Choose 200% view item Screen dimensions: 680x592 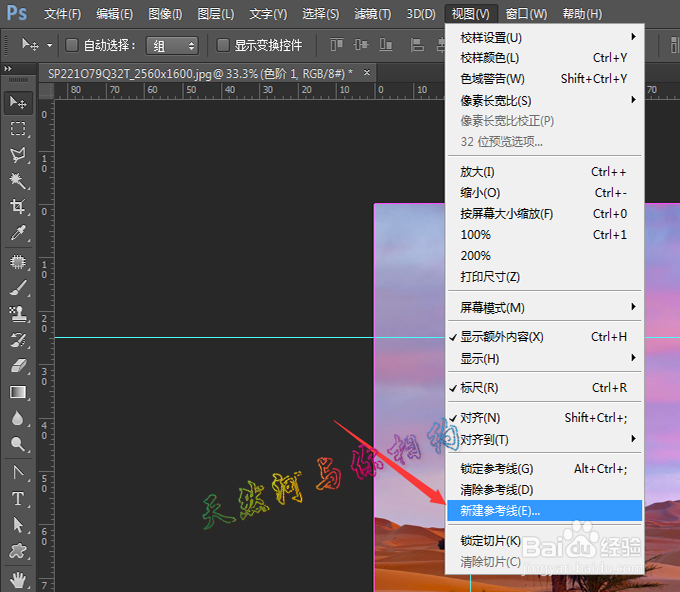tap(545, 255)
